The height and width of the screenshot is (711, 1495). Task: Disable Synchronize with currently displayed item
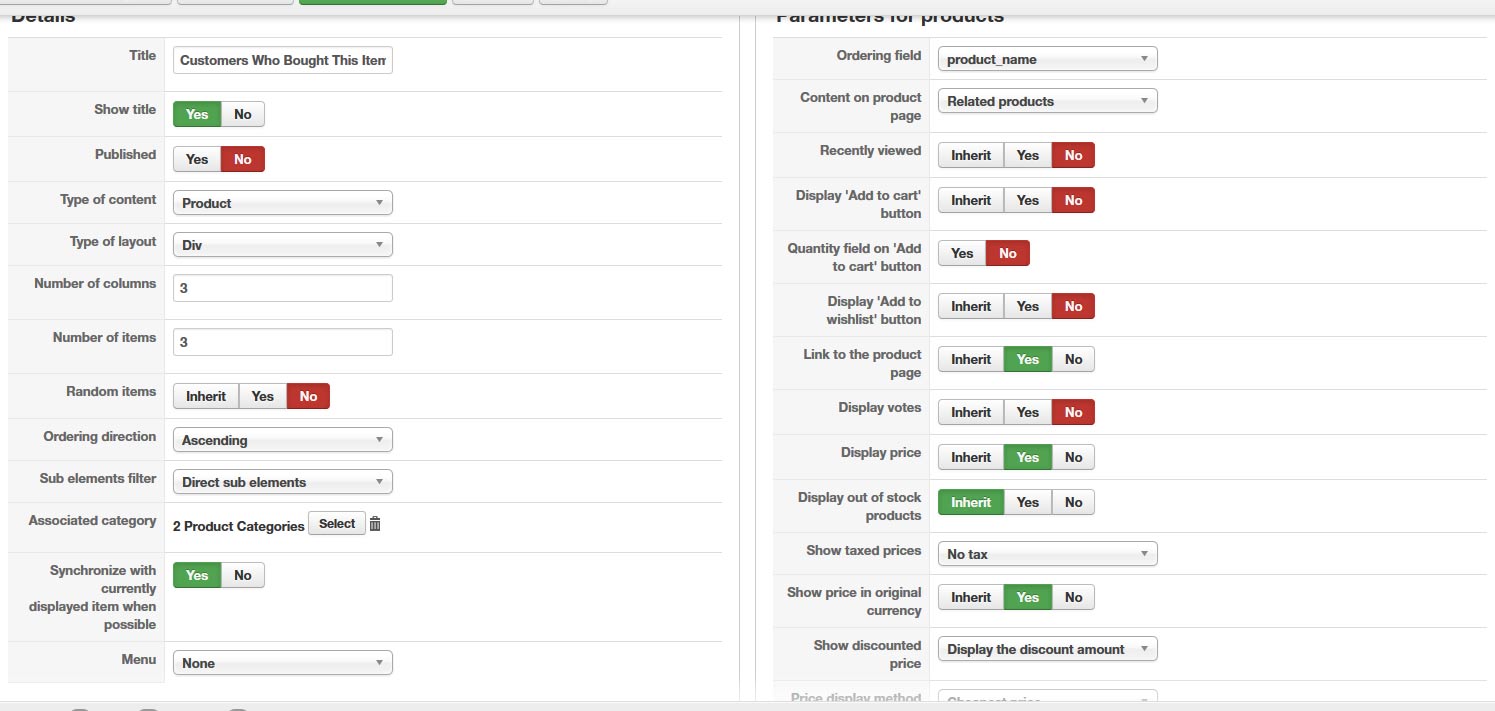click(243, 575)
